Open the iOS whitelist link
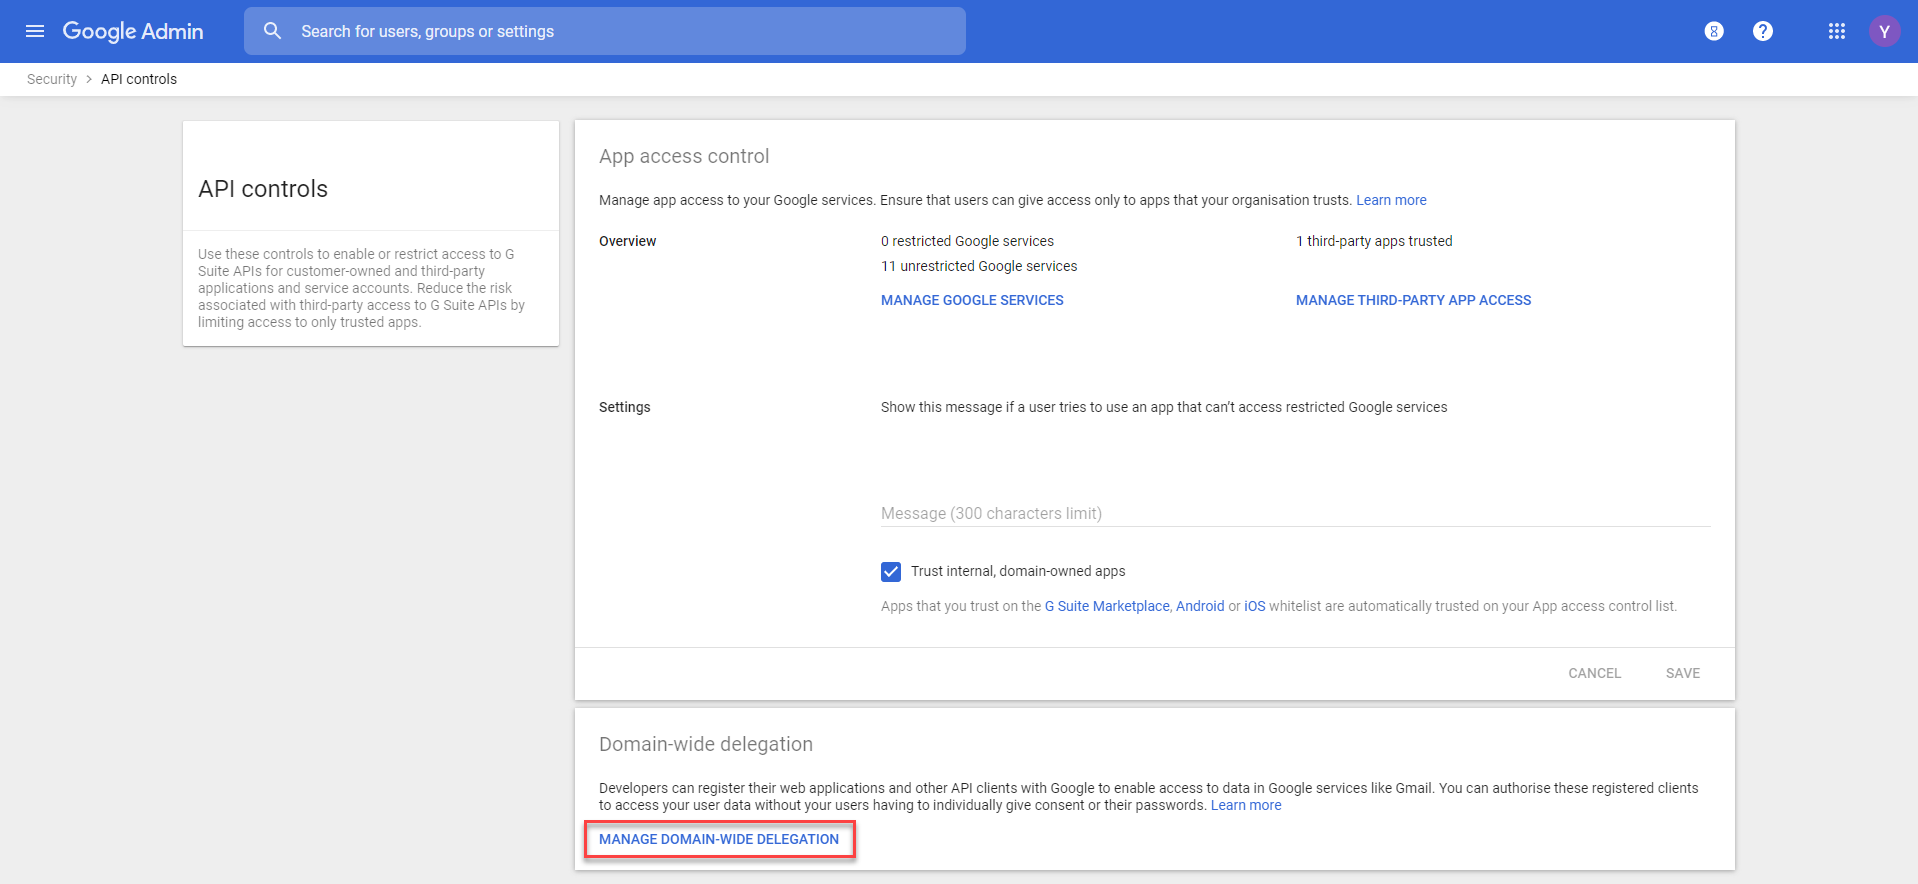 tap(1255, 606)
